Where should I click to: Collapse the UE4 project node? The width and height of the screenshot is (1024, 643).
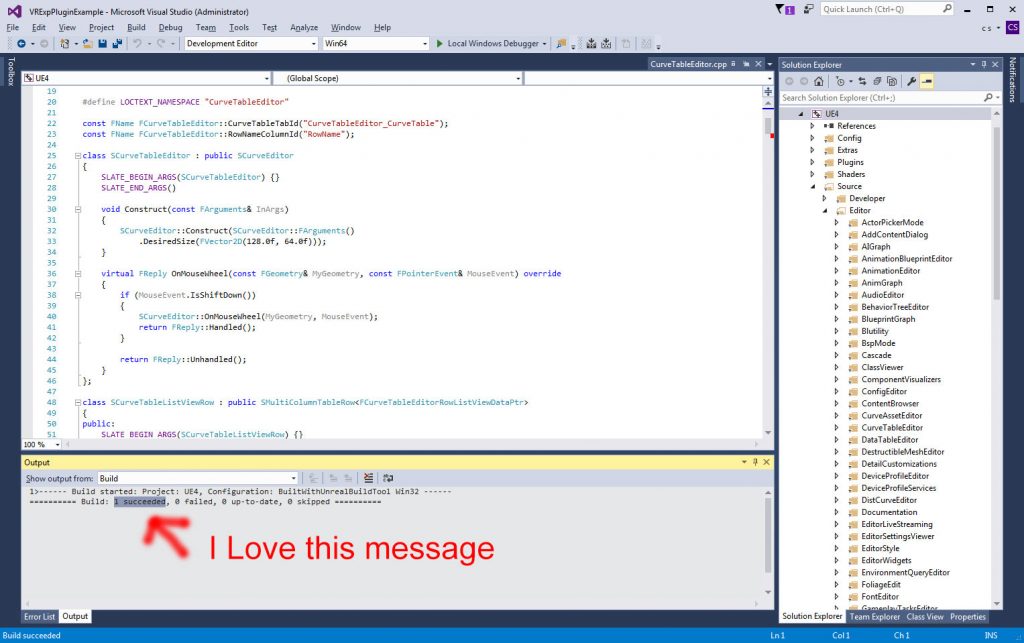click(x=801, y=114)
